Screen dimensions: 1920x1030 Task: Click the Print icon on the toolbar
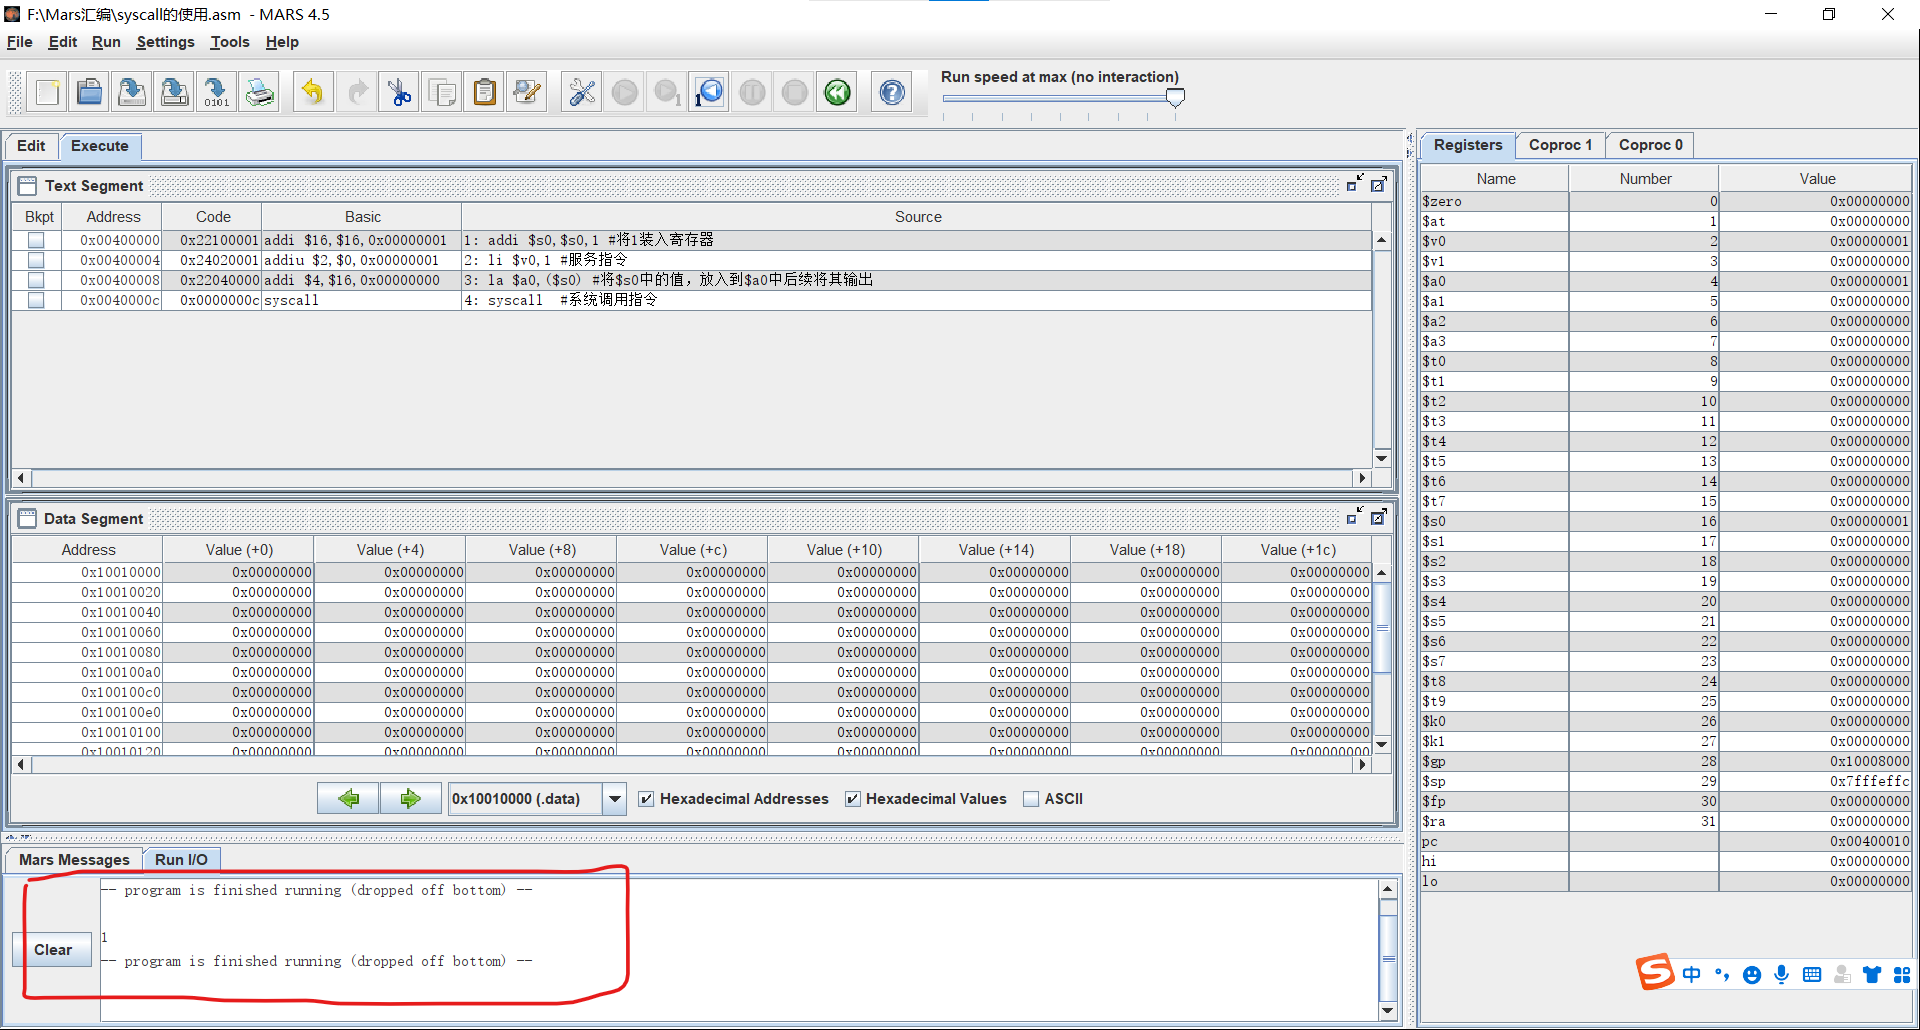click(x=260, y=91)
